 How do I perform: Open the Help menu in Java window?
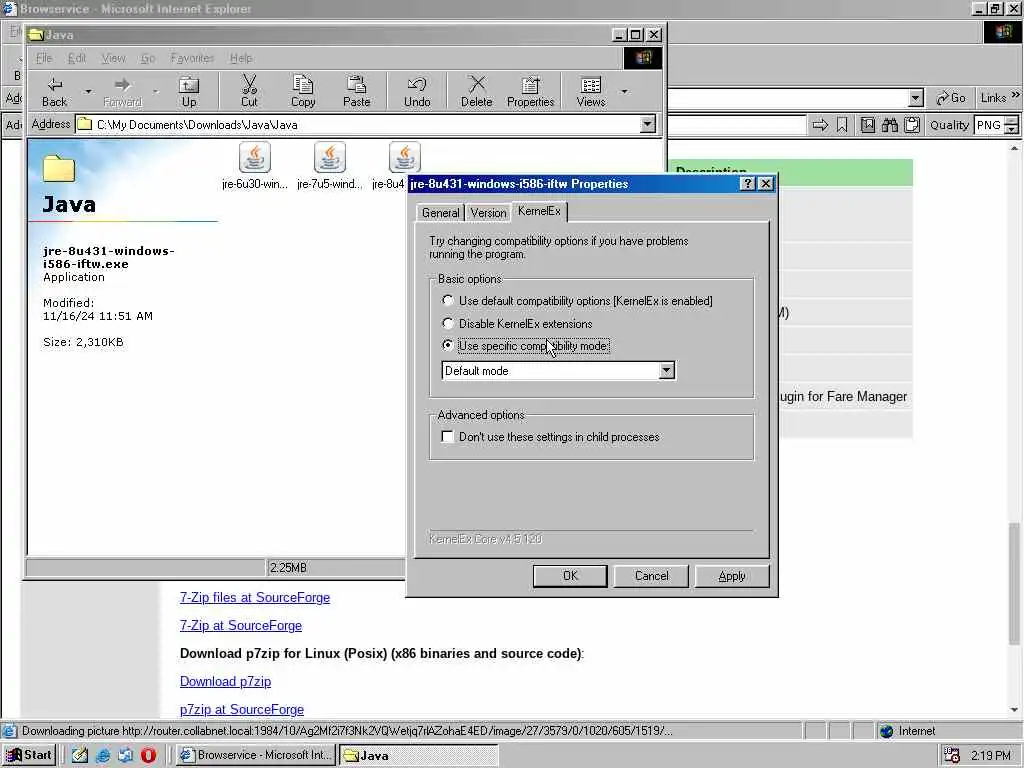(241, 58)
